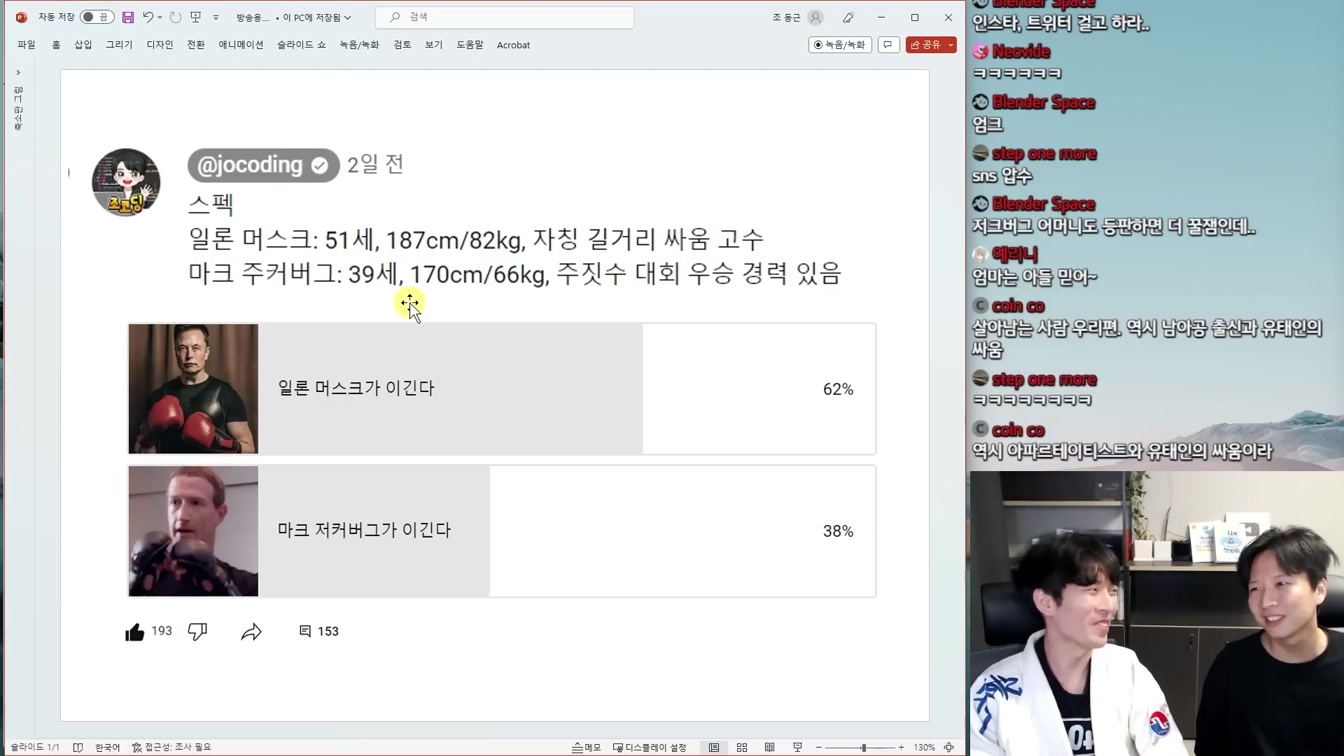The image size is (1344, 756).
Task: Open the 홈 (Home) tab
Action: click(56, 45)
